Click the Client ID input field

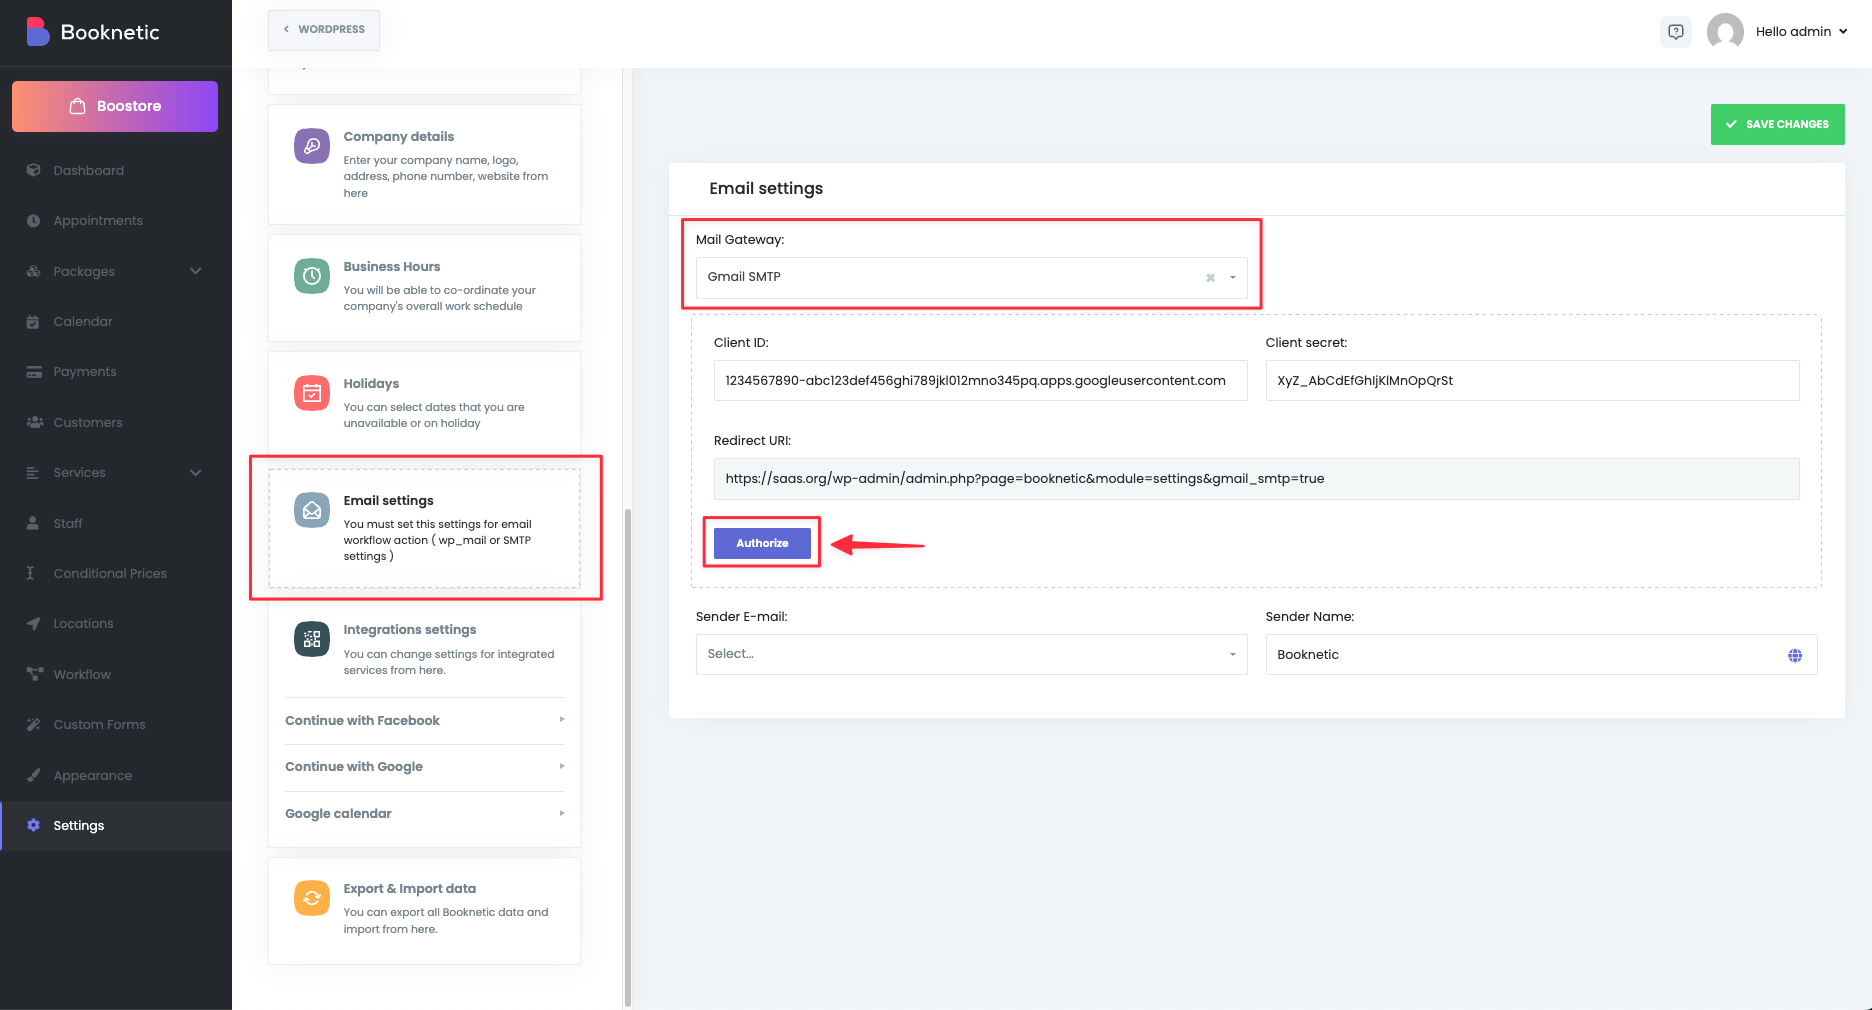980,381
